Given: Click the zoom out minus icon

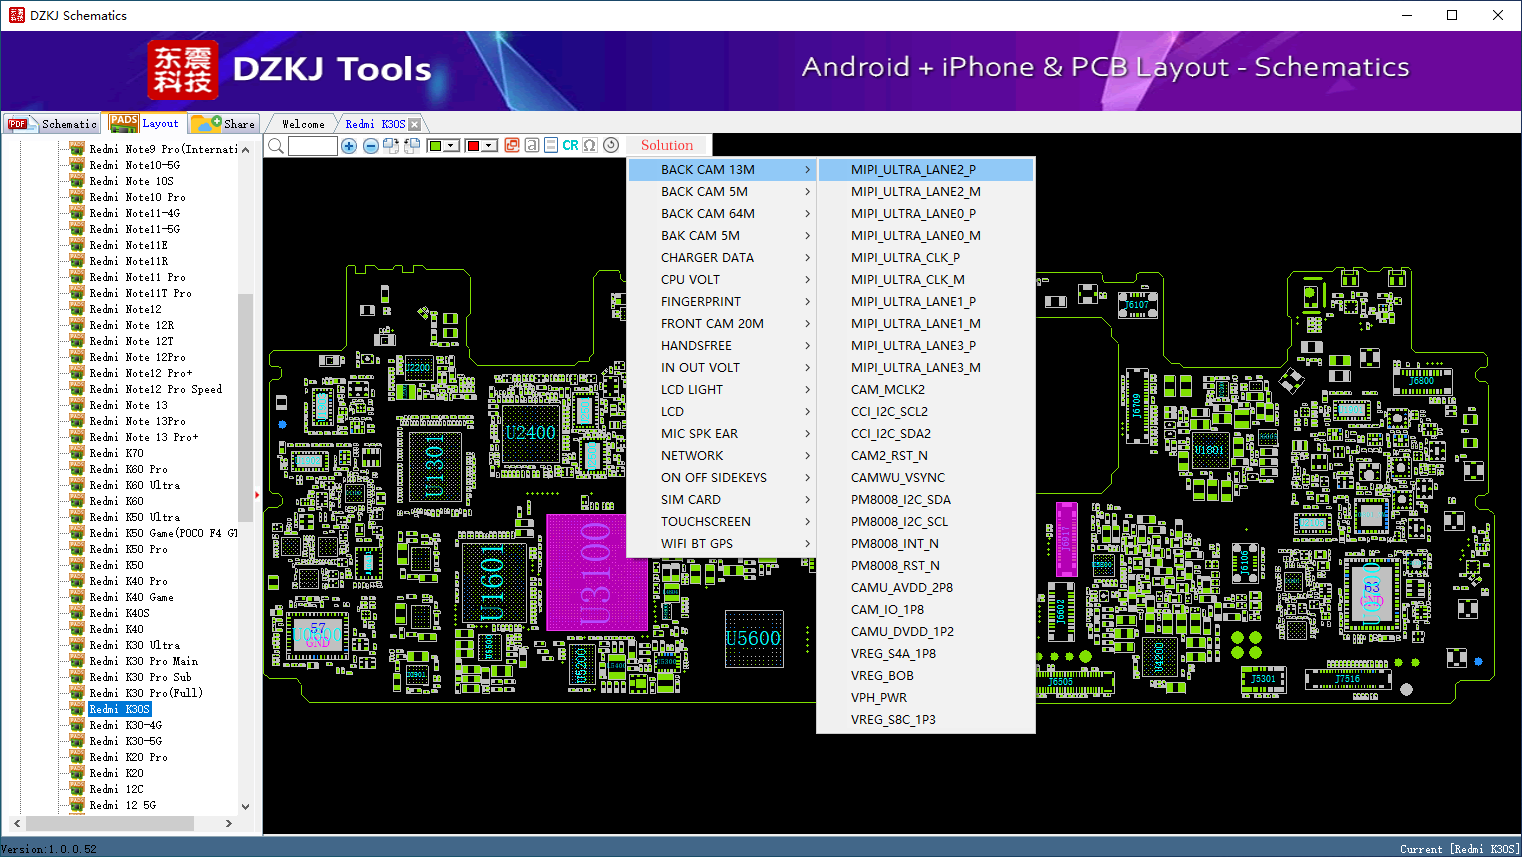Looking at the screenshot, I should [370, 146].
